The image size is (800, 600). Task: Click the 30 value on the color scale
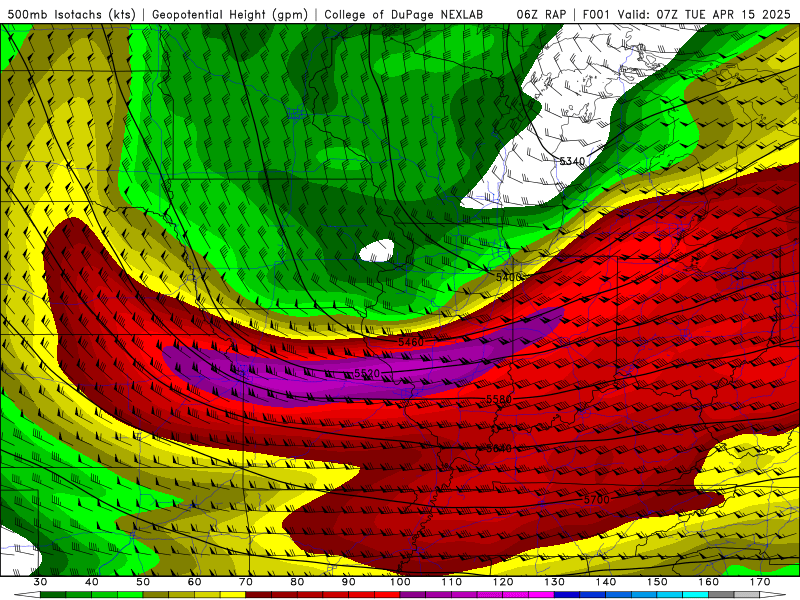[x=40, y=582]
